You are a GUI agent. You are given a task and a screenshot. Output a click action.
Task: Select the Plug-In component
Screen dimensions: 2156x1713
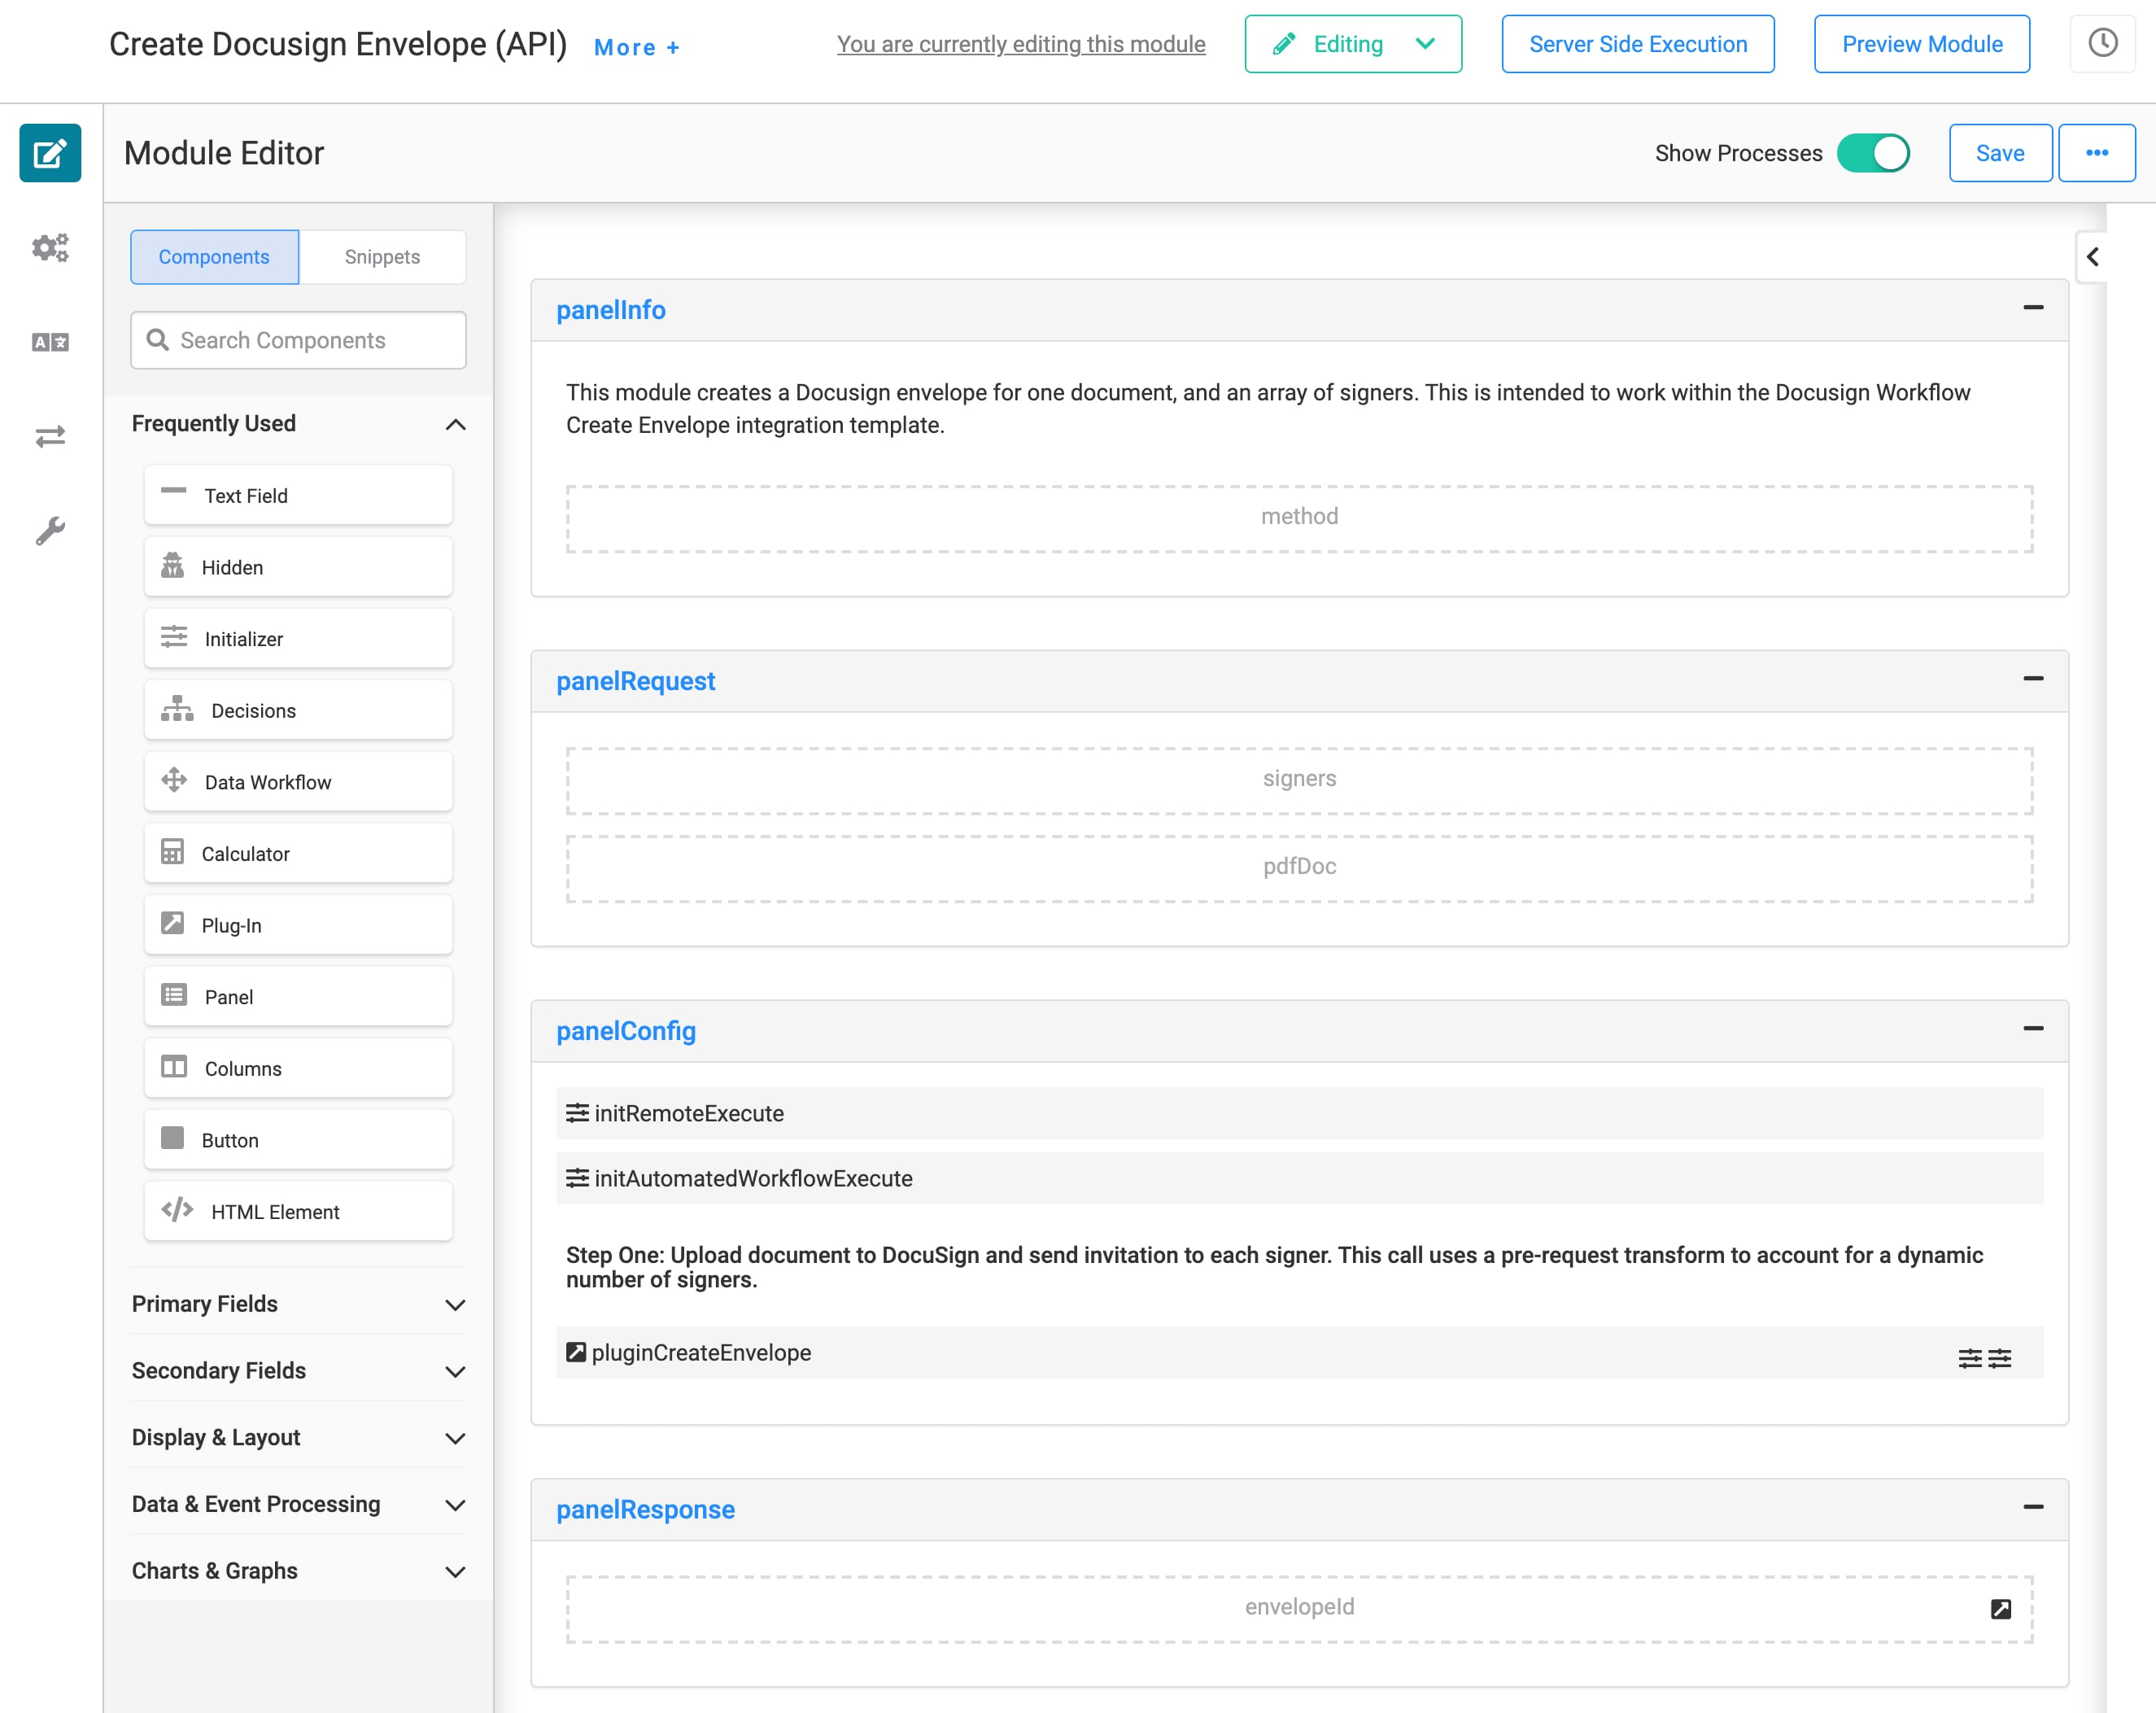tap(298, 925)
